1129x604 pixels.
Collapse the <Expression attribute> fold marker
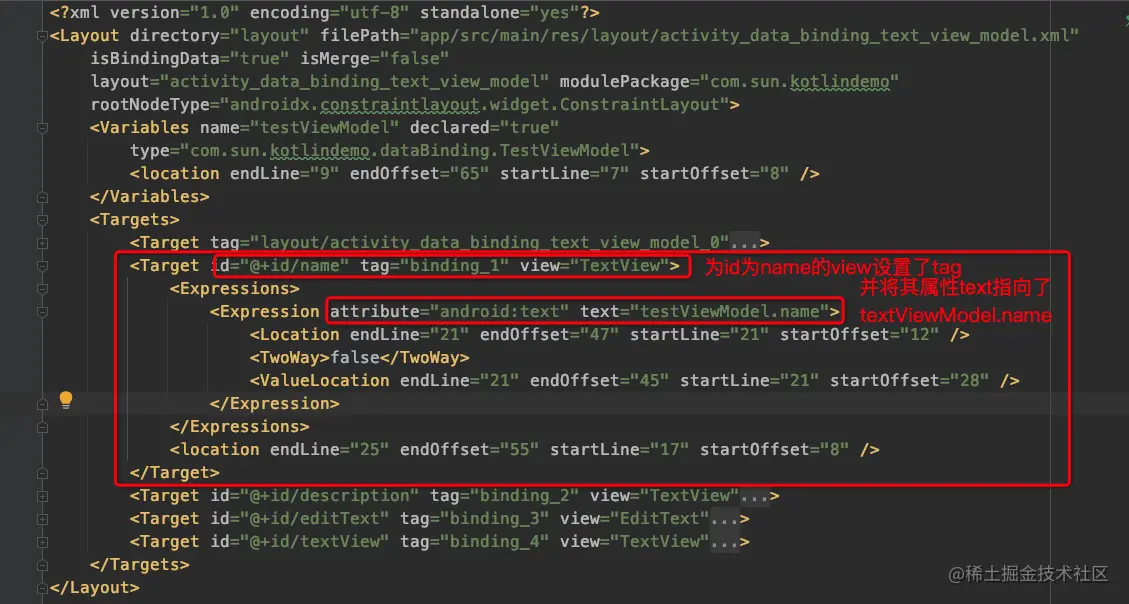tap(42, 312)
